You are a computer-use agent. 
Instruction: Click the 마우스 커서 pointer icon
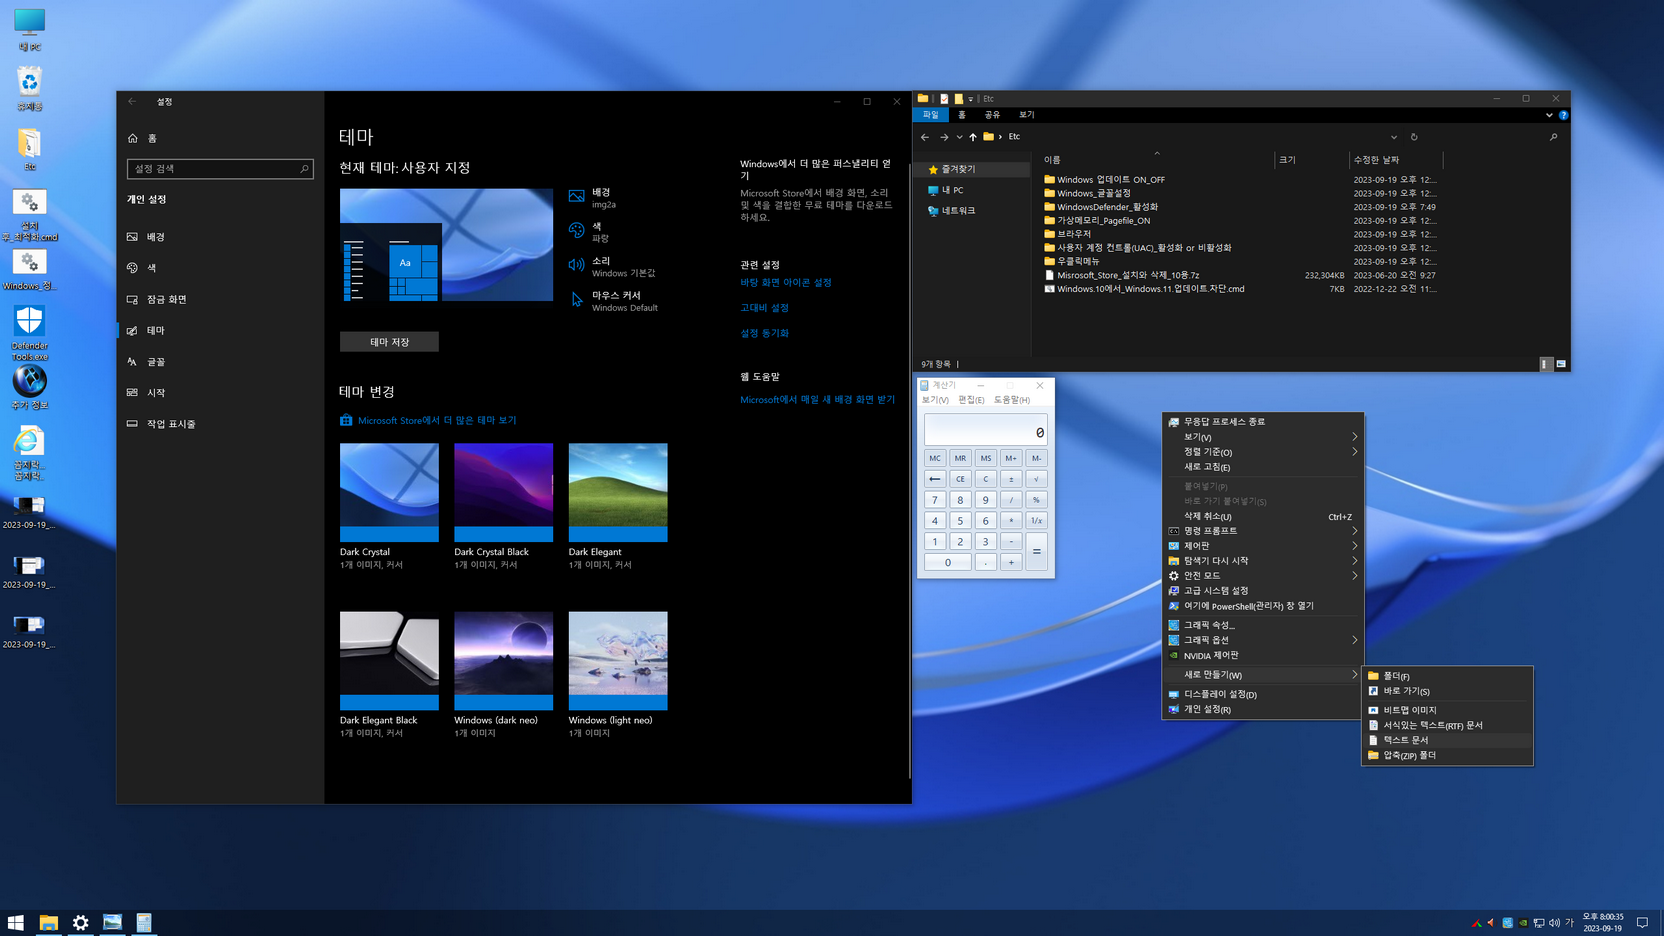(577, 300)
